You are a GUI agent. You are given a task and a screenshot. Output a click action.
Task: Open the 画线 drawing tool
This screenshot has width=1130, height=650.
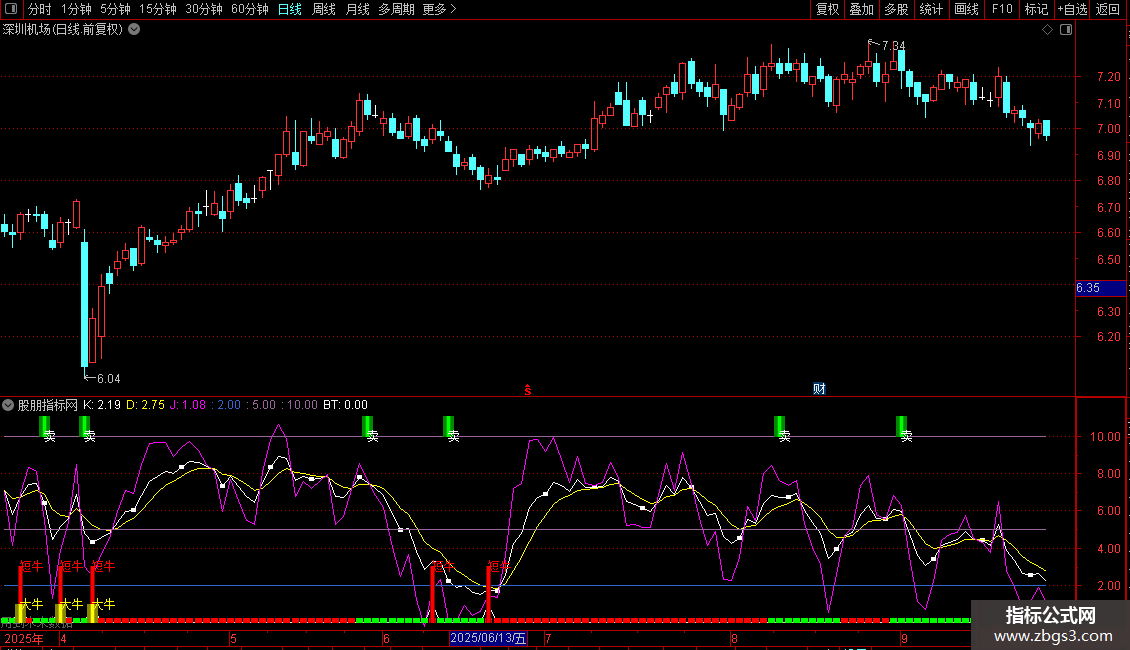click(966, 10)
